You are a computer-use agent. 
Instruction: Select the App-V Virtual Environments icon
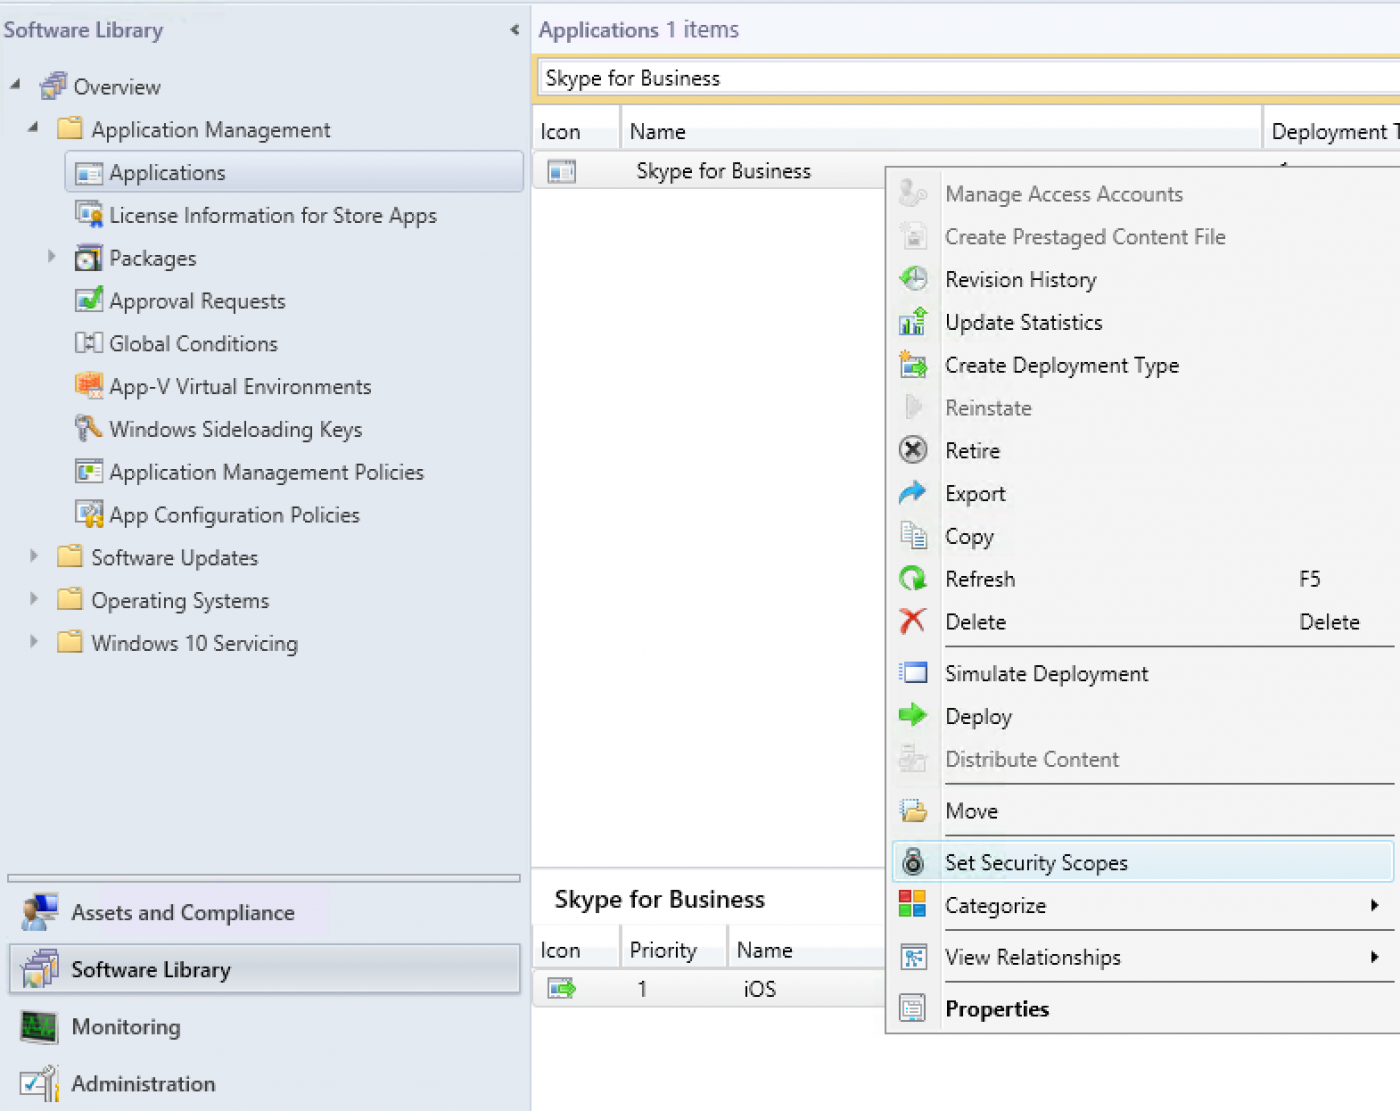pyautogui.click(x=89, y=386)
